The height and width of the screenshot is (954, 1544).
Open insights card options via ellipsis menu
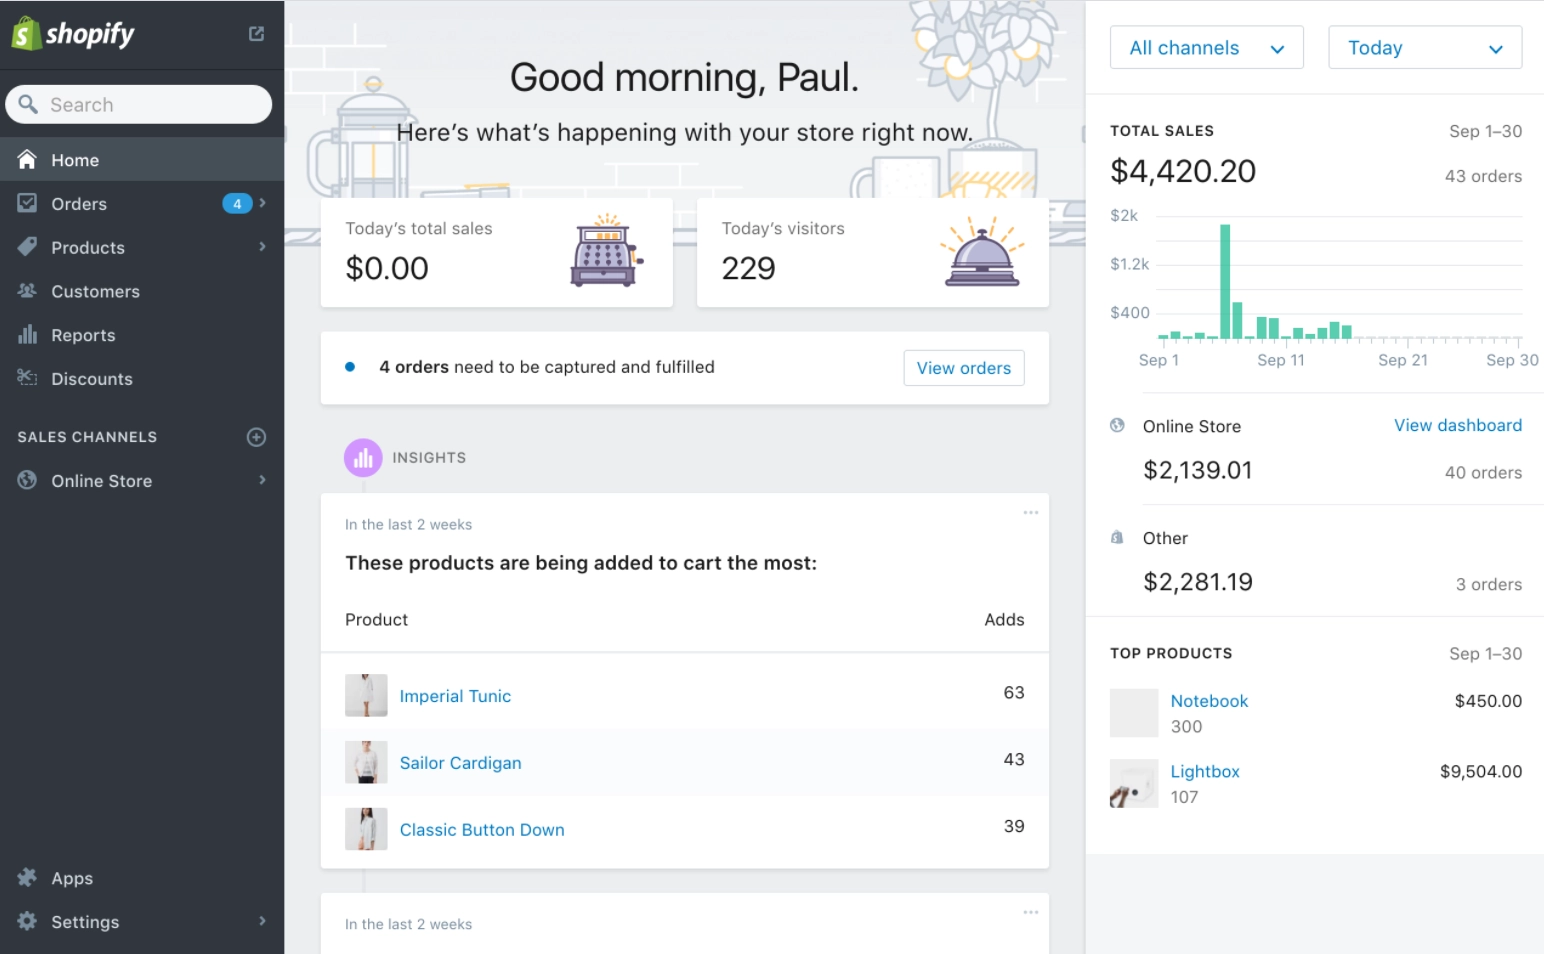1030,512
